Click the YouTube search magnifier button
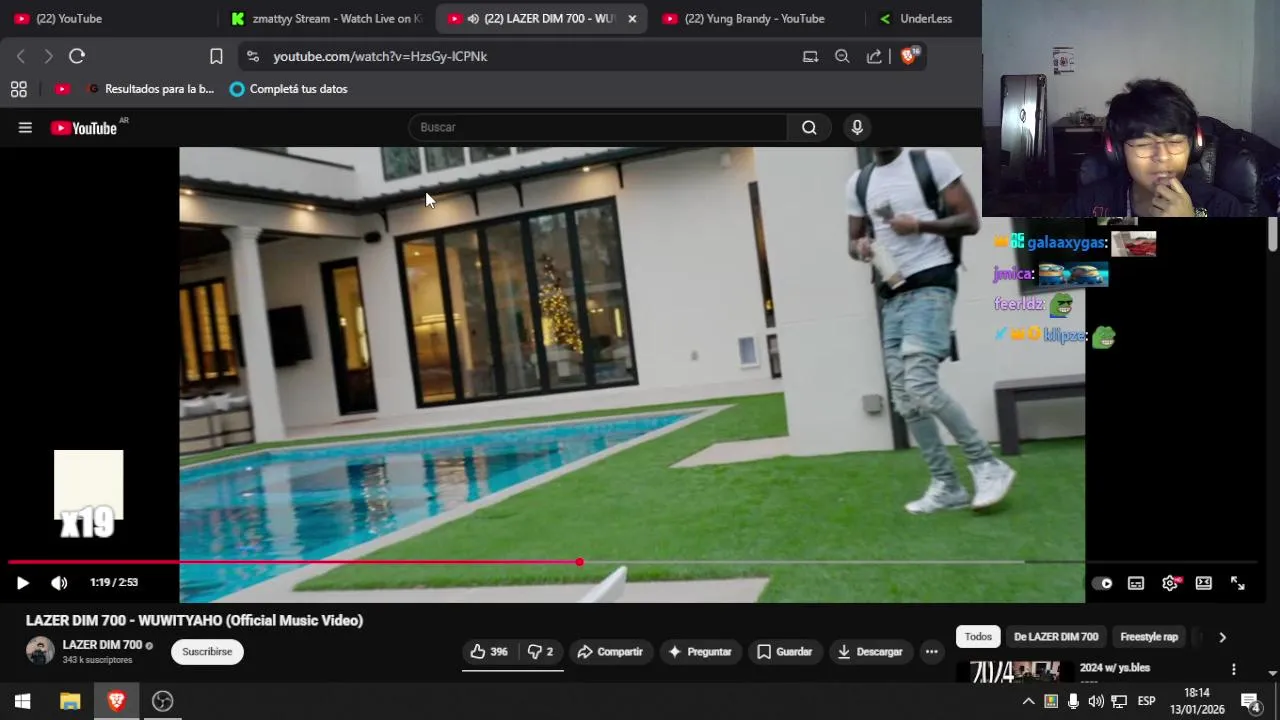Screen dimensions: 1280x720 pos(809,127)
